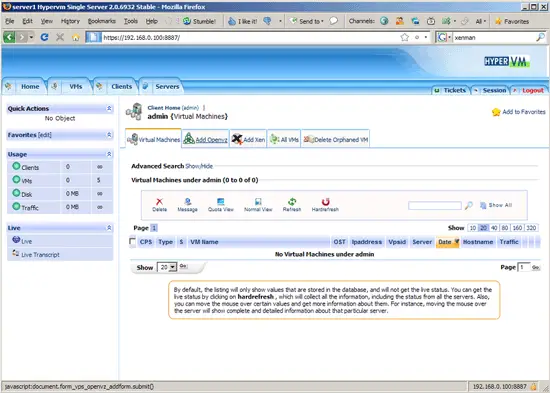
Task: Tick the select-all checkbox in table header
Action: (133, 241)
